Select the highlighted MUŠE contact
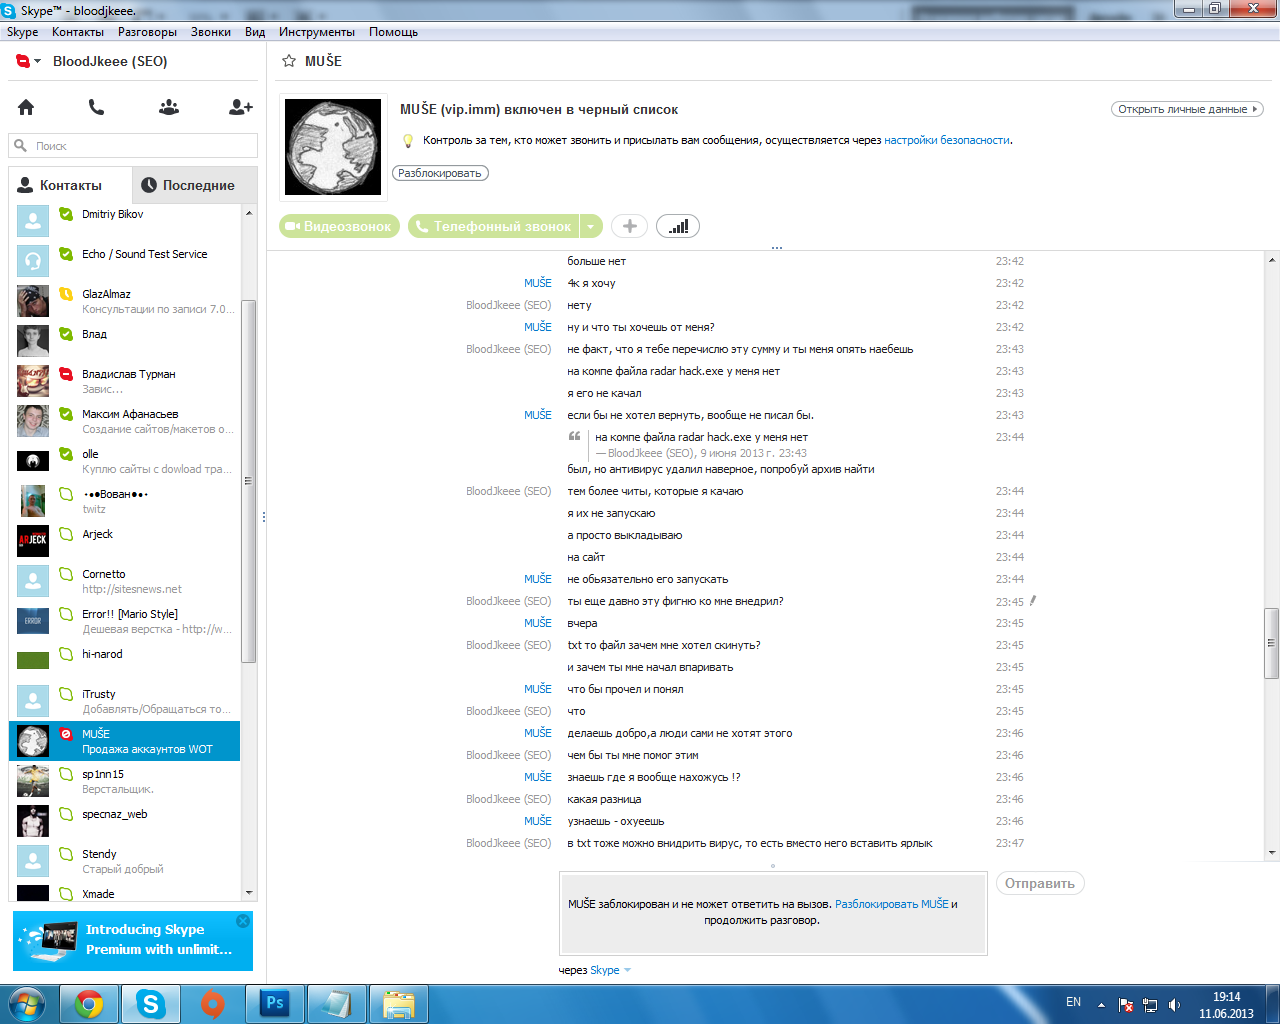 click(x=125, y=741)
